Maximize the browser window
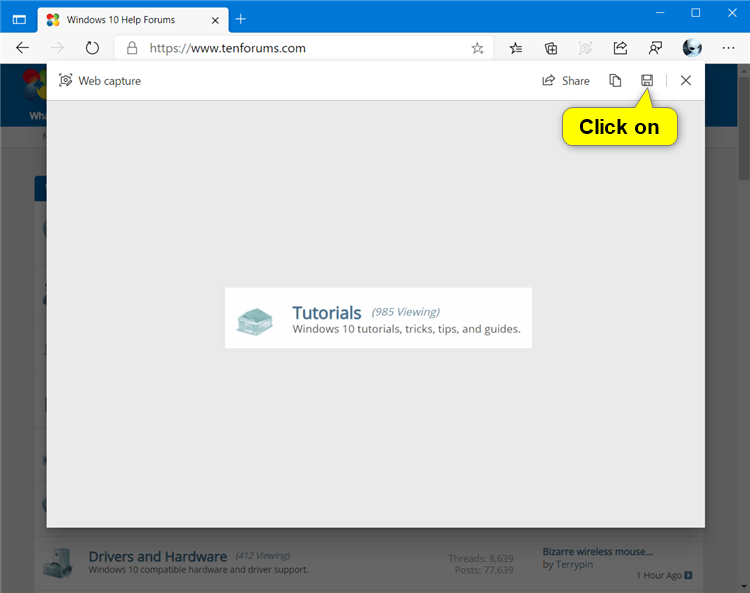The width and height of the screenshot is (750, 593). [696, 12]
